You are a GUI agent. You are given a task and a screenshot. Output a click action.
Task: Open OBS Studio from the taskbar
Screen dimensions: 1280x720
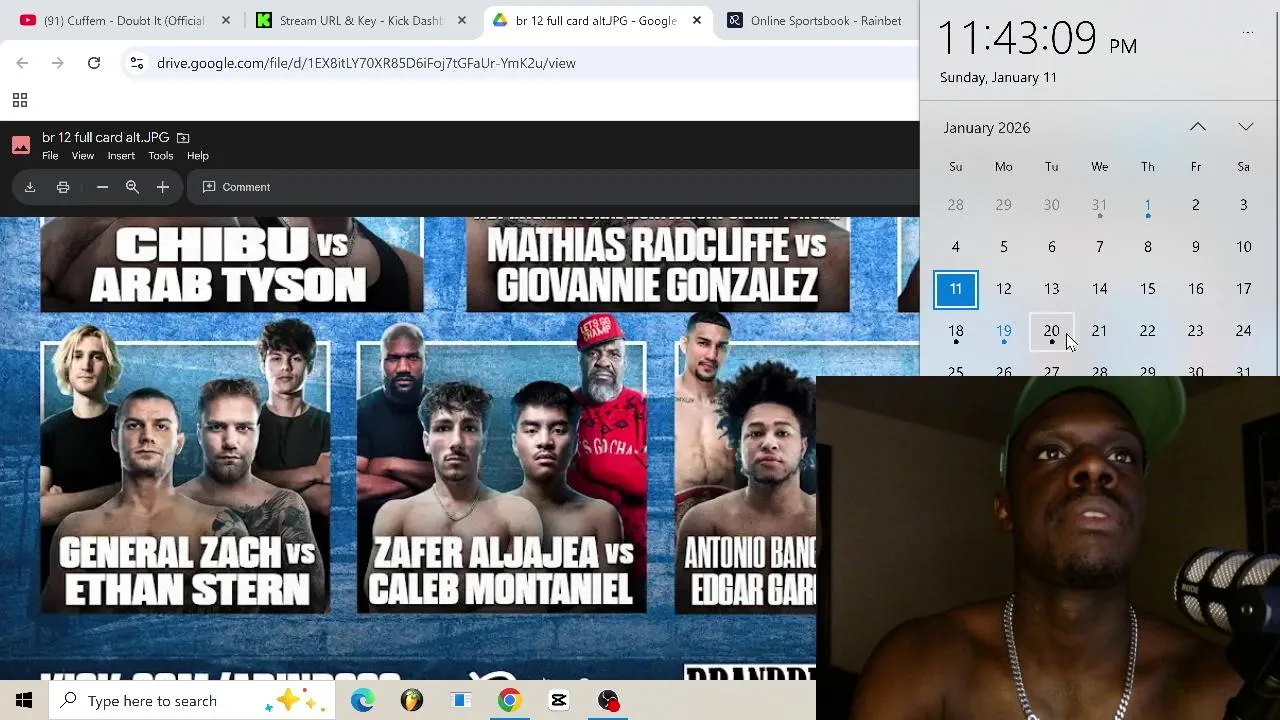(608, 700)
